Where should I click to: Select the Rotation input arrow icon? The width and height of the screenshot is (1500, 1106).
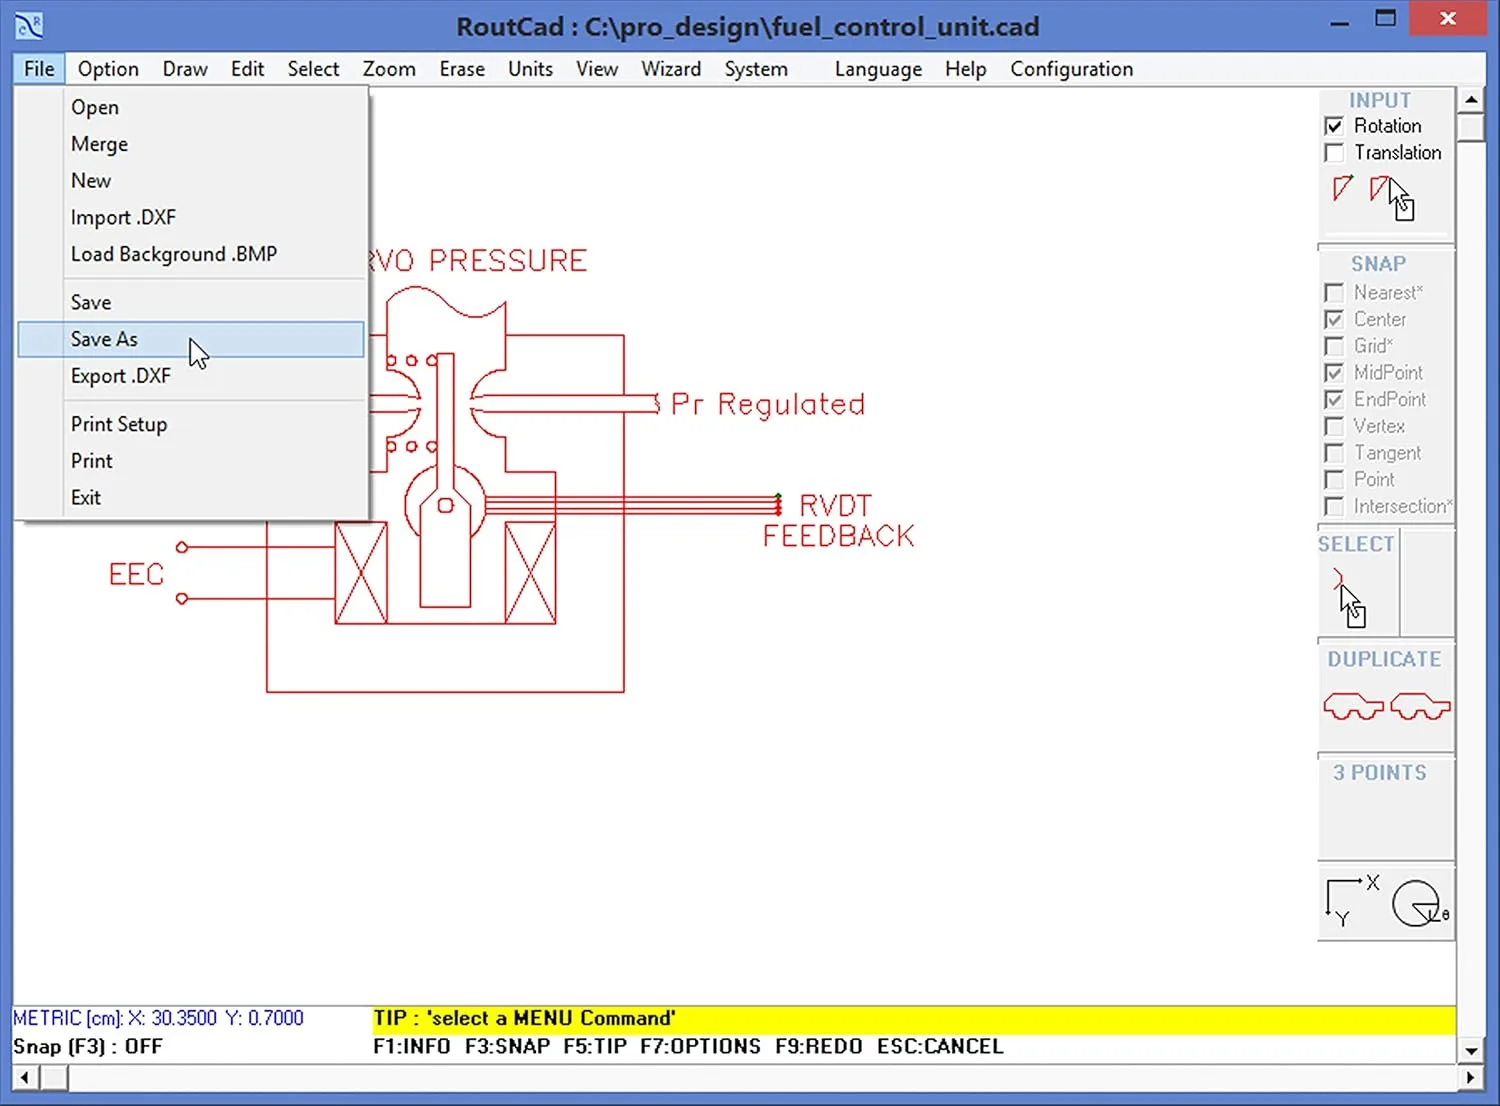point(1341,190)
